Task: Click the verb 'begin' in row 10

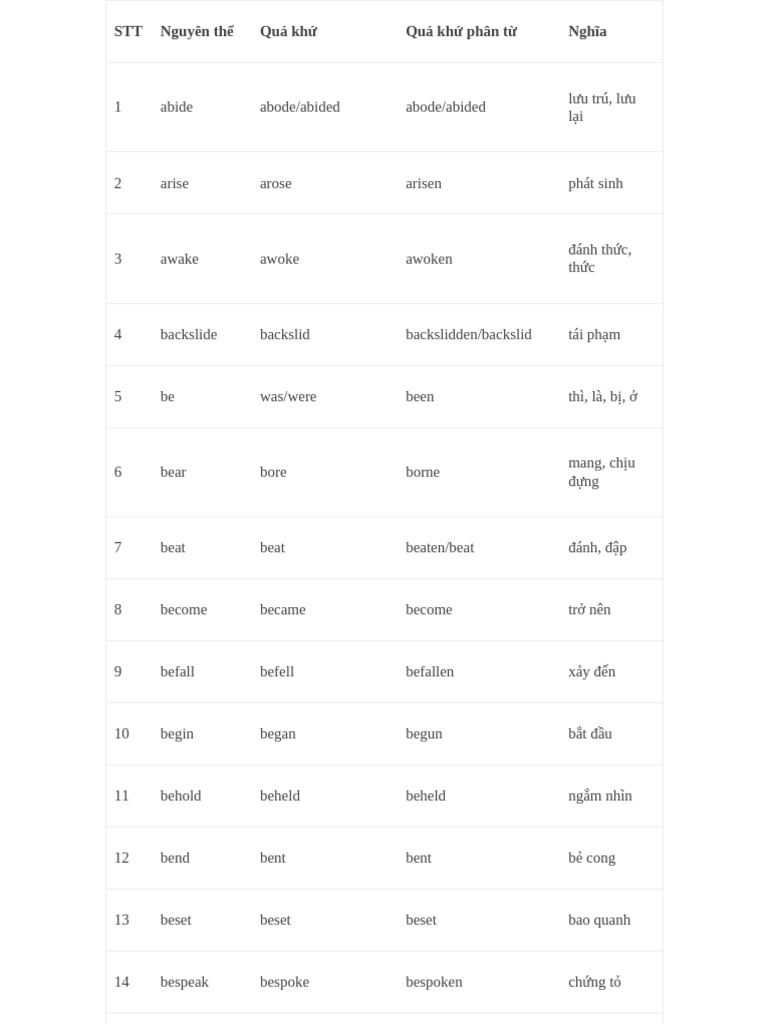Action: 177,733
